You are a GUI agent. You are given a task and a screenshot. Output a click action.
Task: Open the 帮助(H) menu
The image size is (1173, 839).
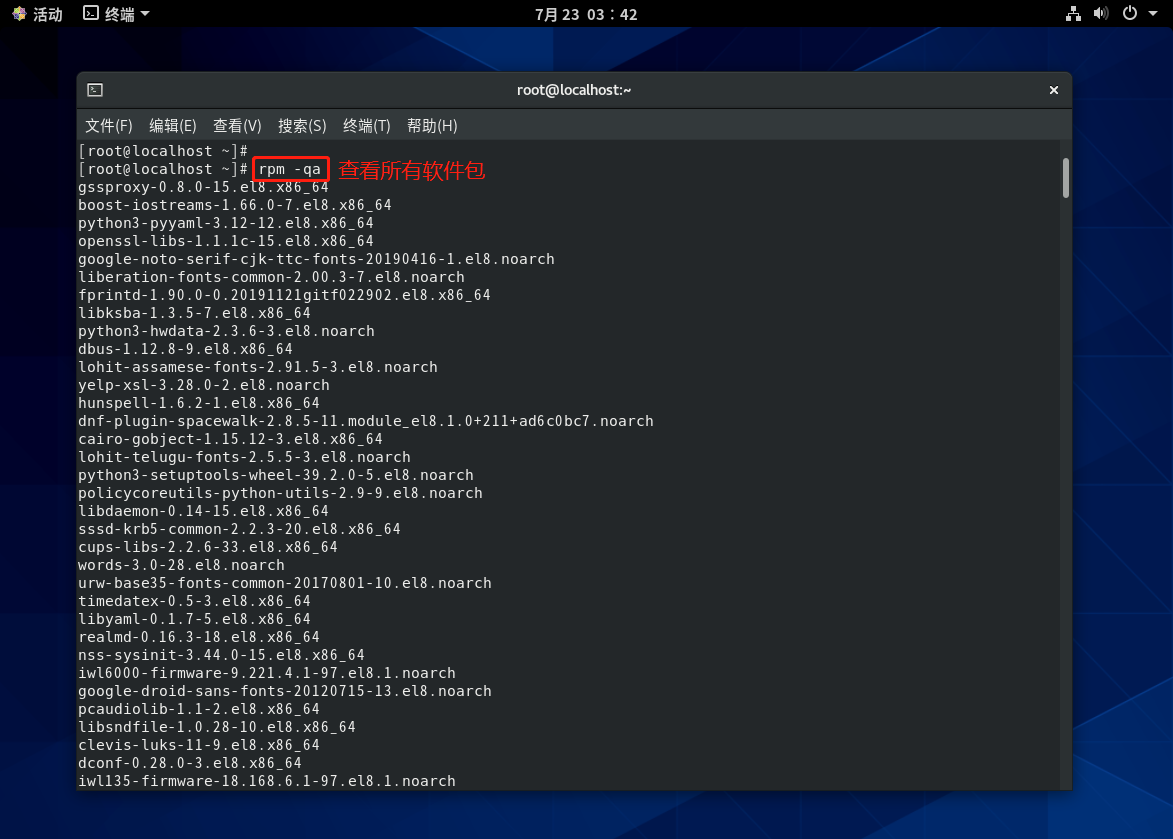(x=432, y=125)
